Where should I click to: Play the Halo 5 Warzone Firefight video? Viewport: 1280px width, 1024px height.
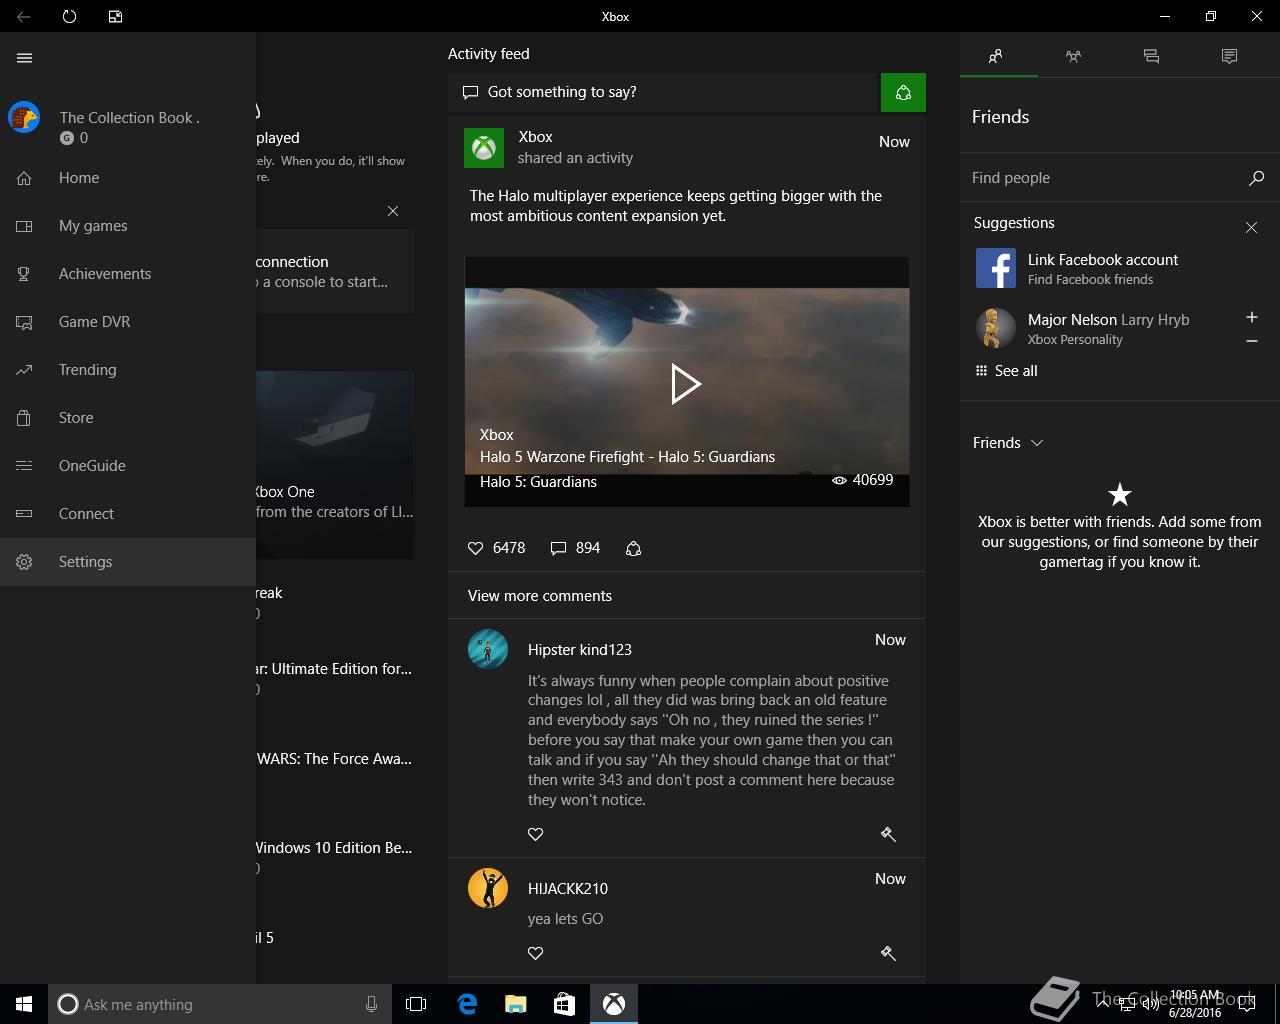[x=686, y=383]
